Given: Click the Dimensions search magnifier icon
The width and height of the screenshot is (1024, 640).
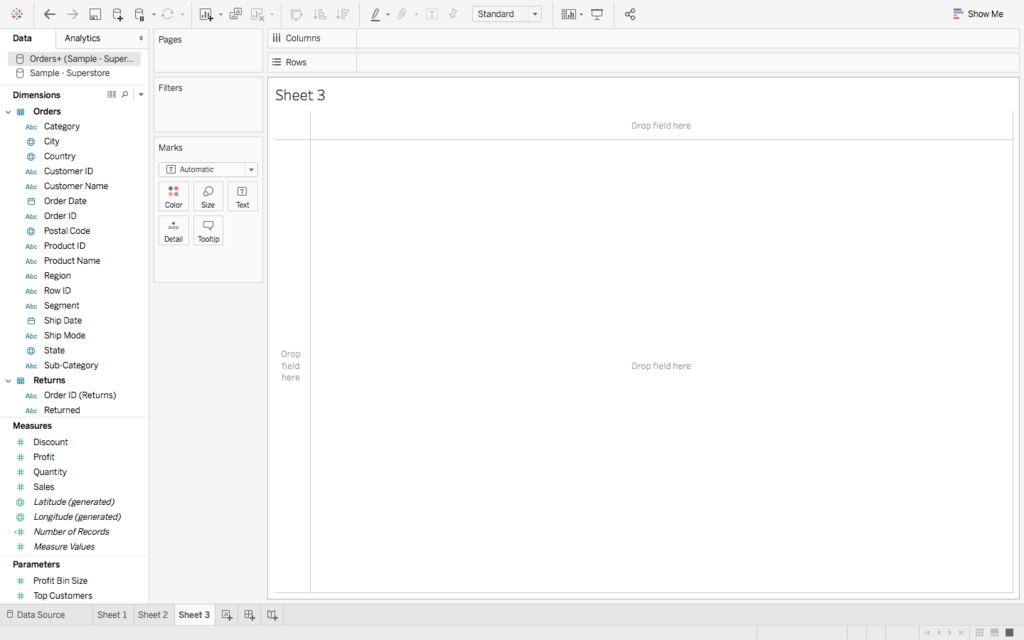Looking at the screenshot, I should (125, 95).
